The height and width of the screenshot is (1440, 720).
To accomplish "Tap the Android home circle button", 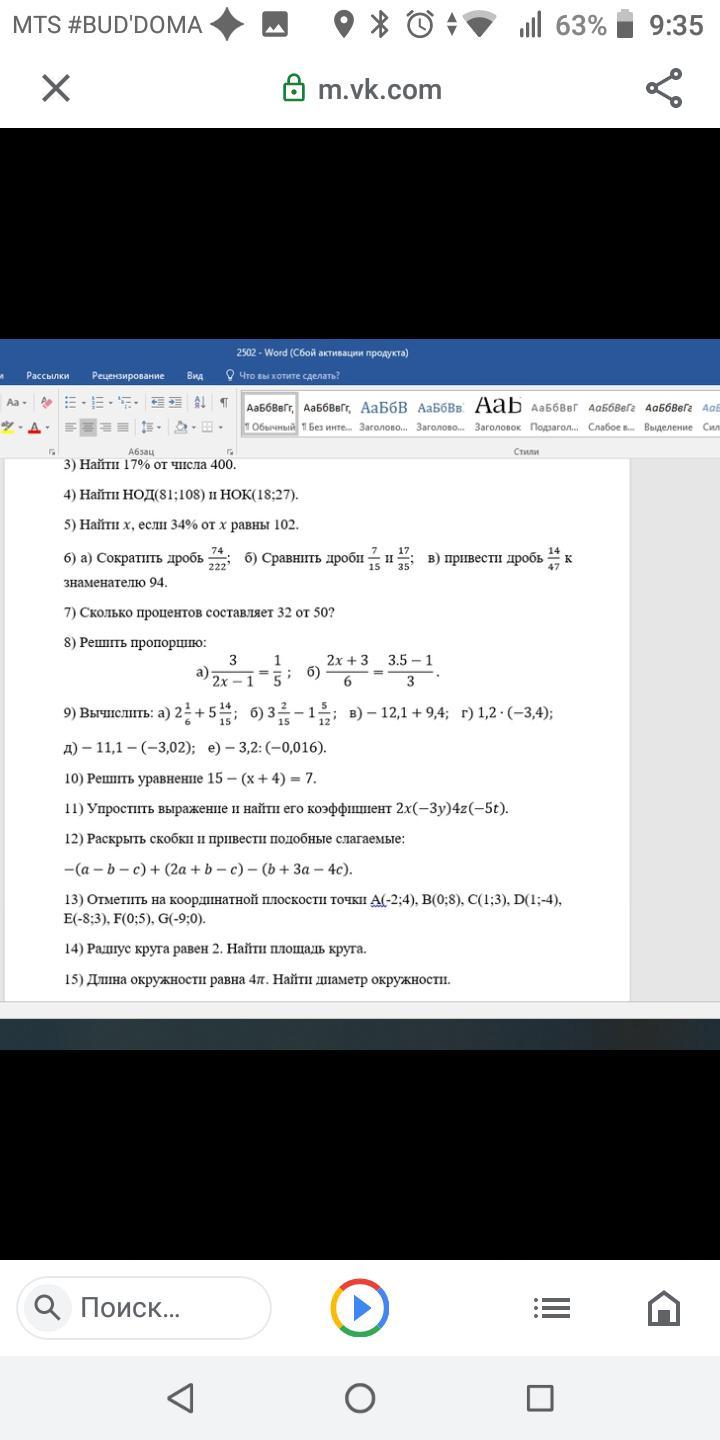I will click(360, 1398).
